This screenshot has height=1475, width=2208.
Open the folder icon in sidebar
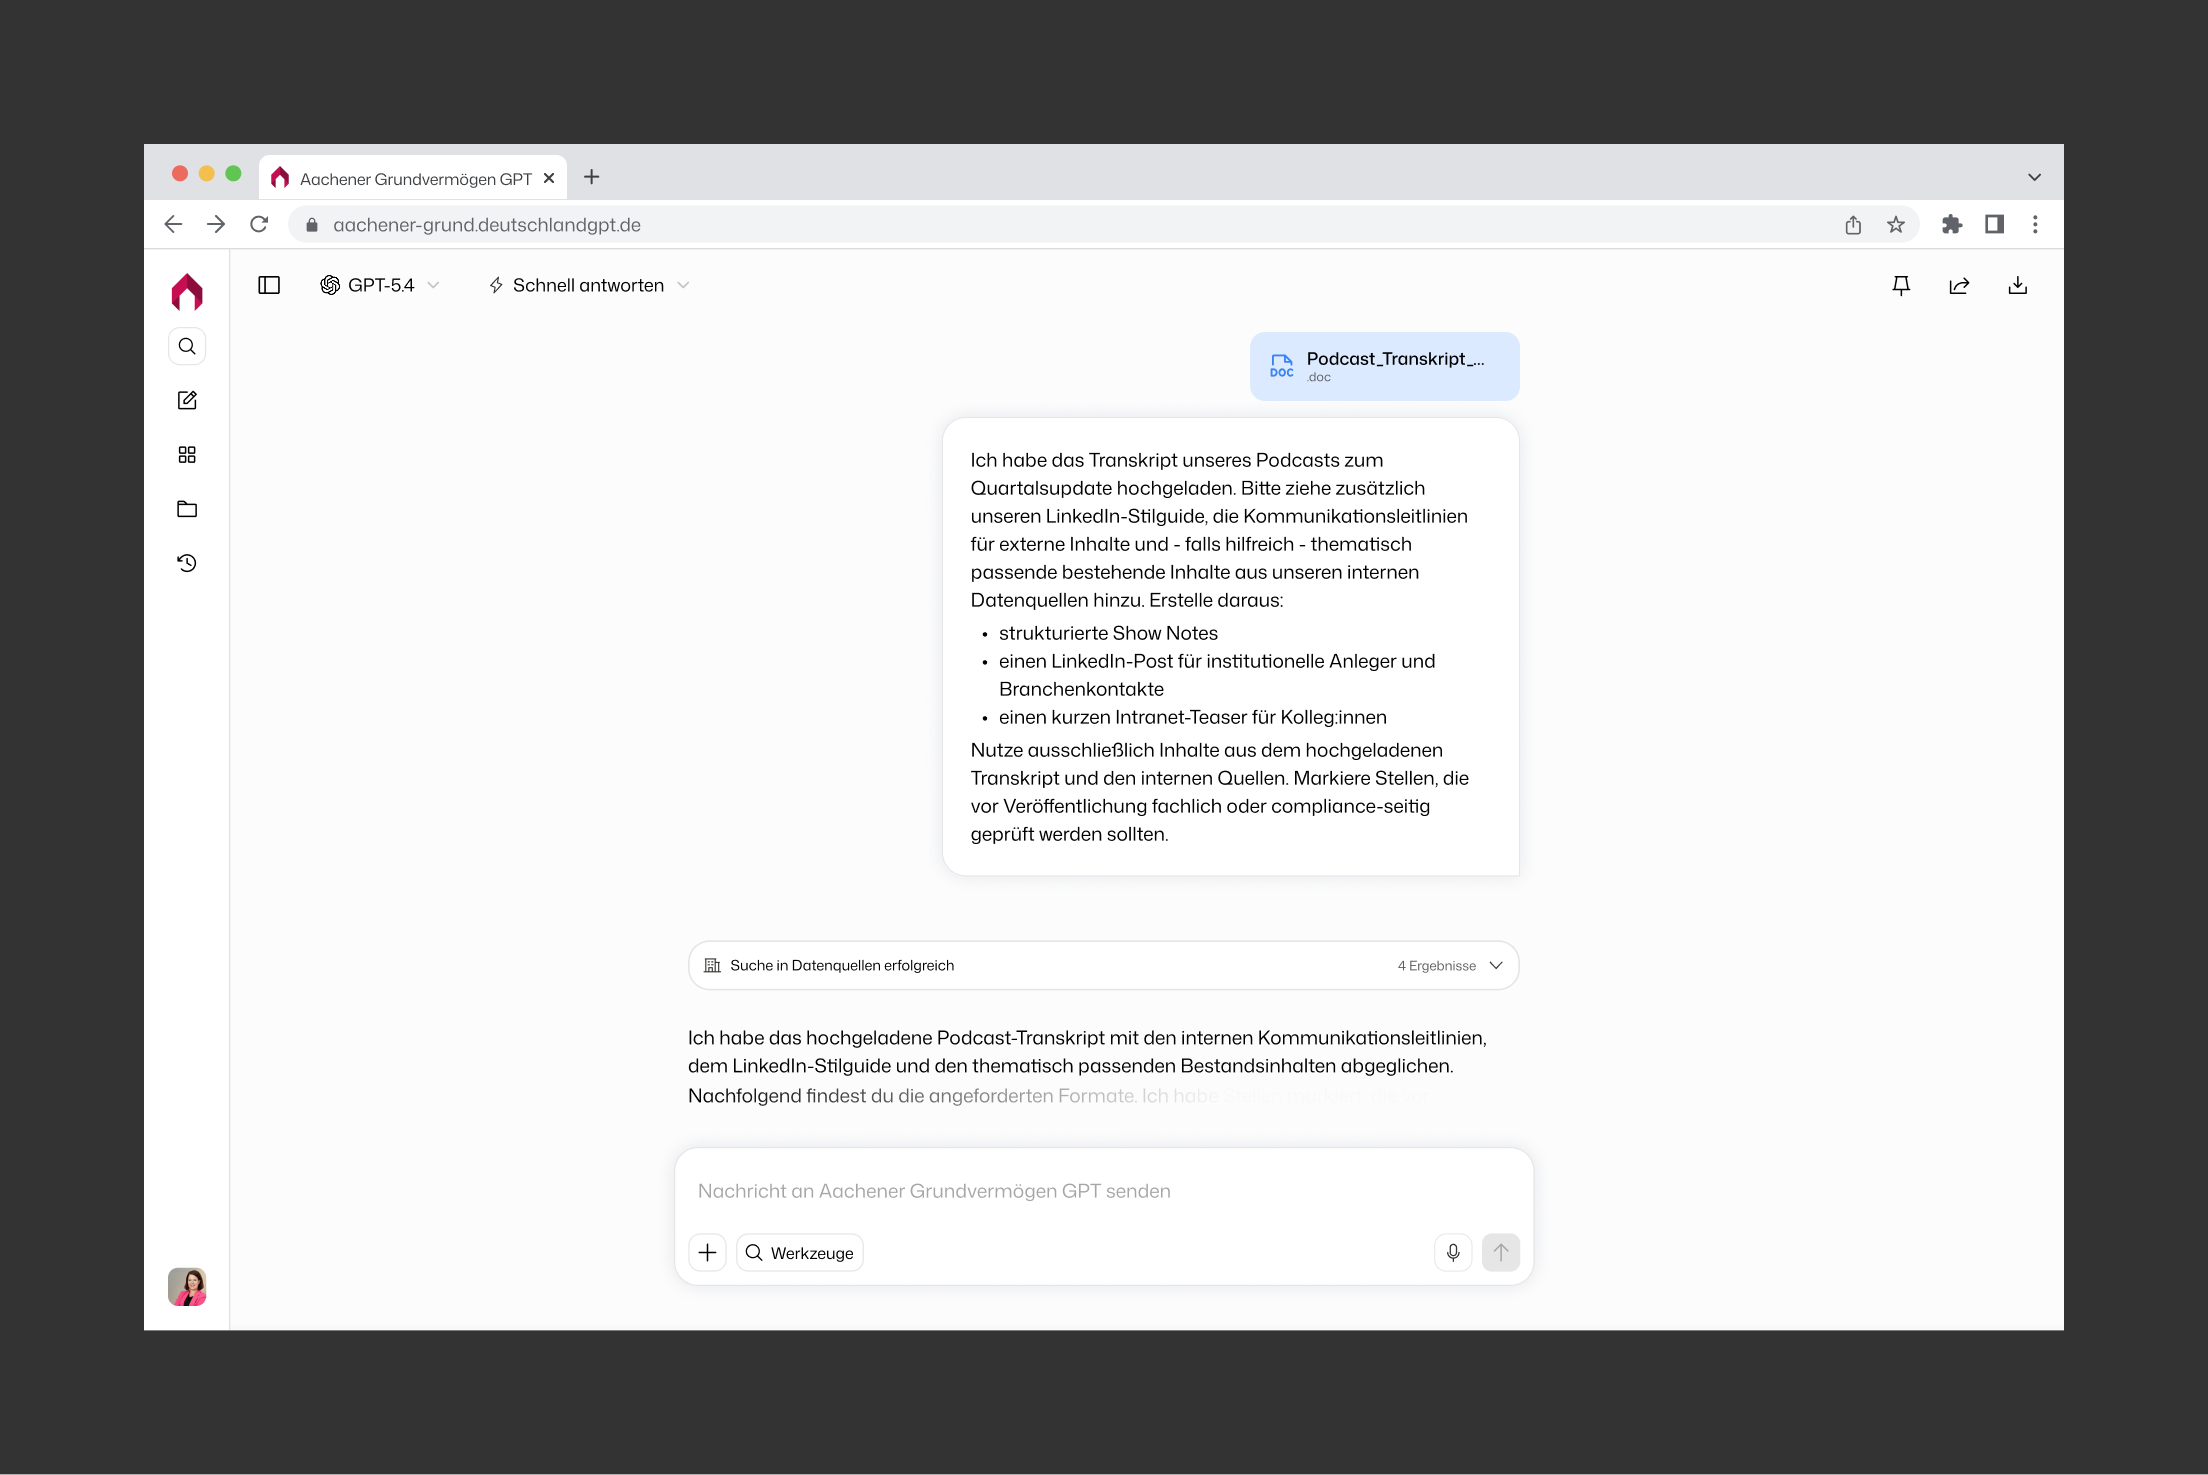187,509
